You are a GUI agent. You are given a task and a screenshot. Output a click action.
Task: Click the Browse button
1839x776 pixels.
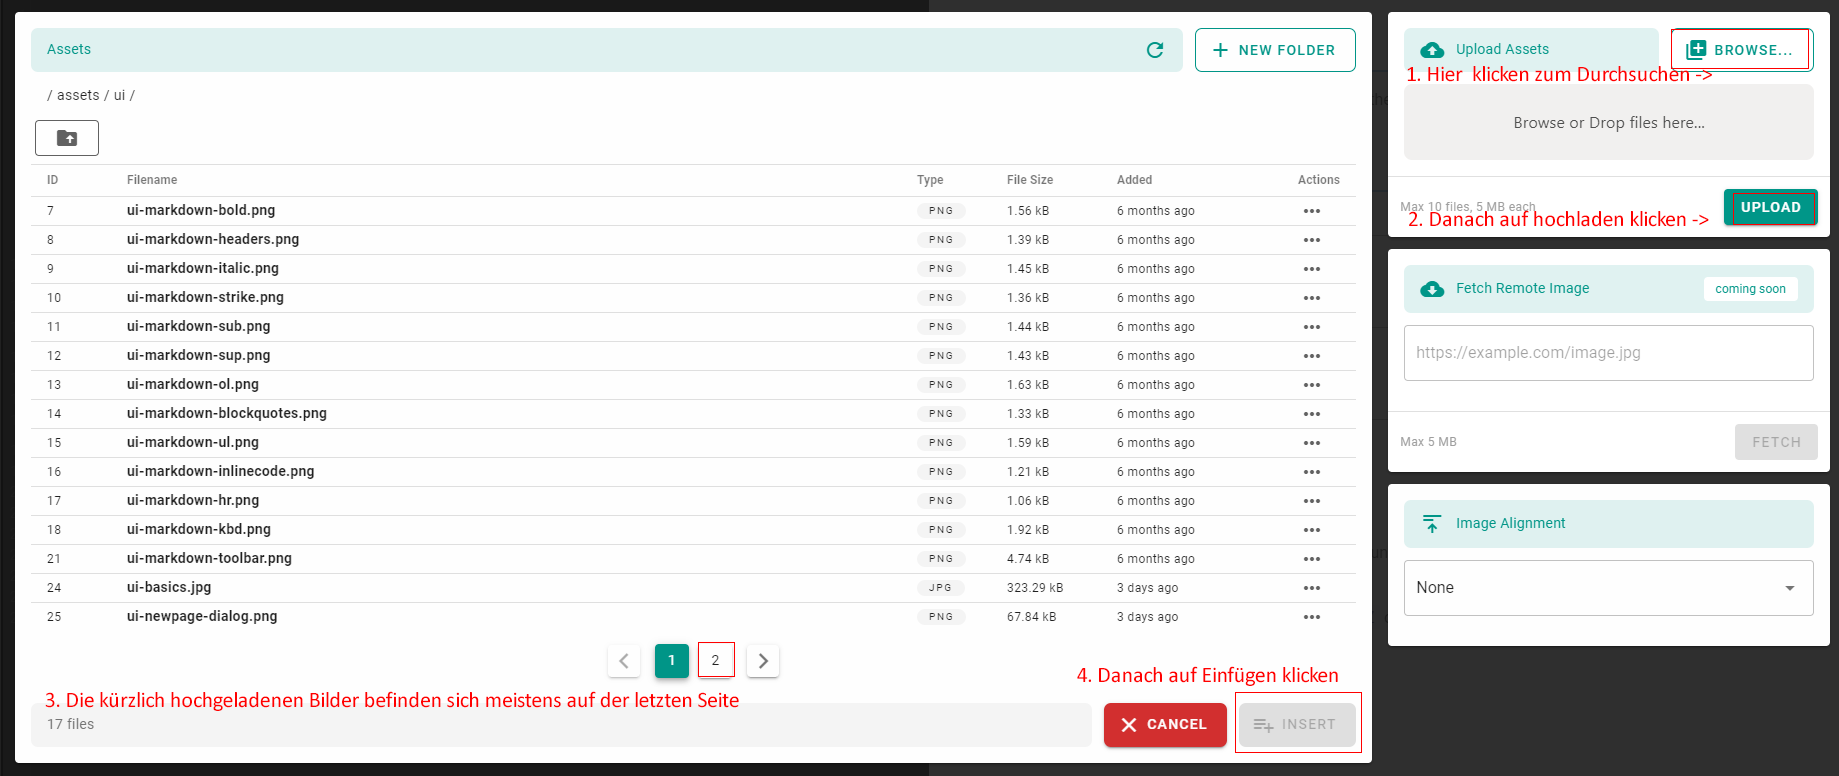[x=1740, y=50]
